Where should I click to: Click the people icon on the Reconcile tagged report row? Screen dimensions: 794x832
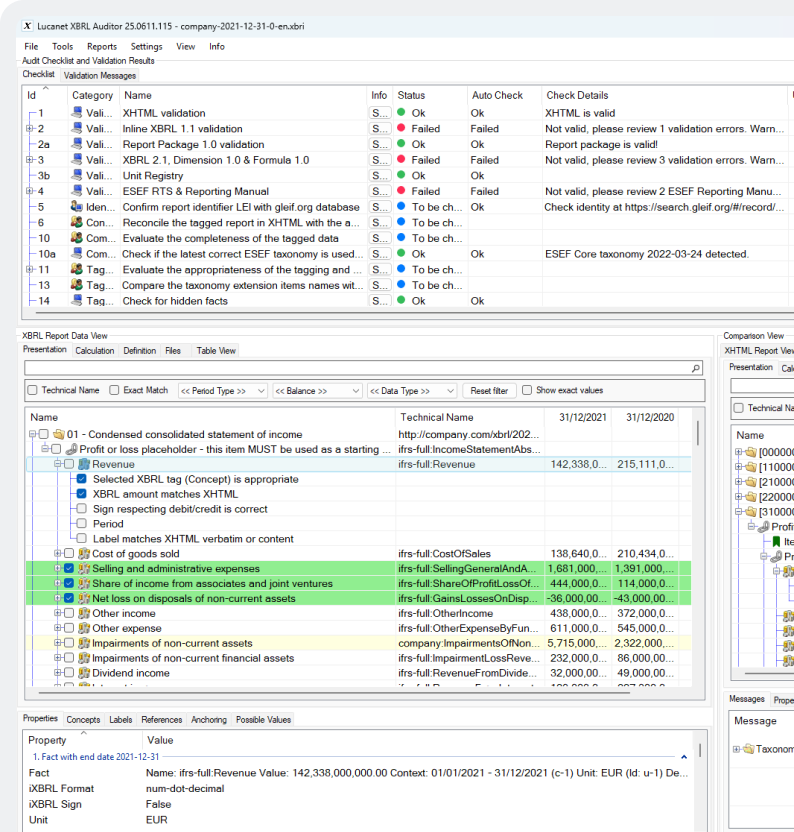click(77, 223)
